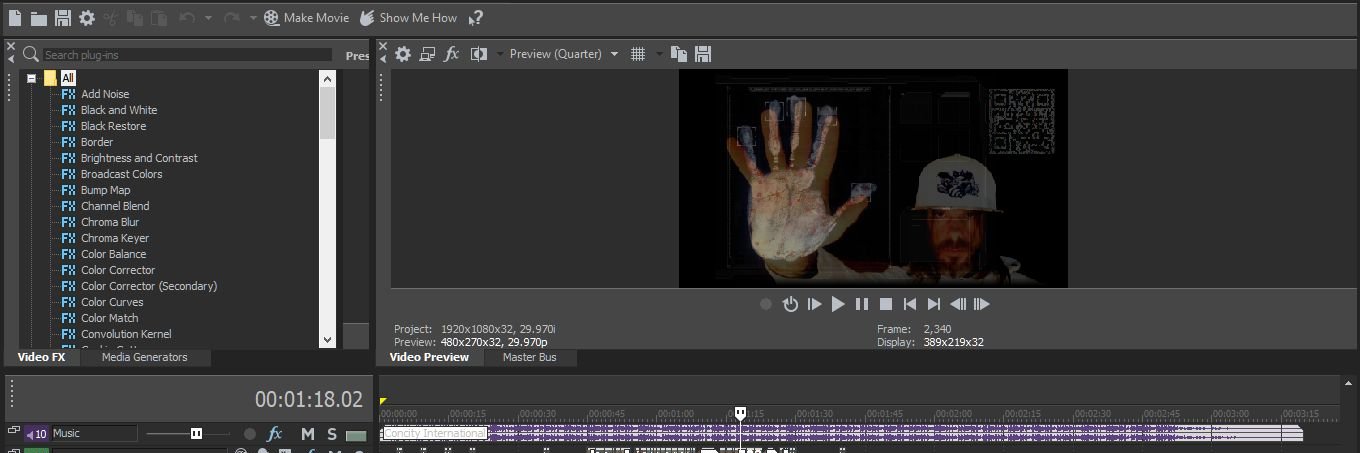Viewport: 1360px width, 453px height.
Task: Switch to the Media Generators tab
Action: pos(144,357)
